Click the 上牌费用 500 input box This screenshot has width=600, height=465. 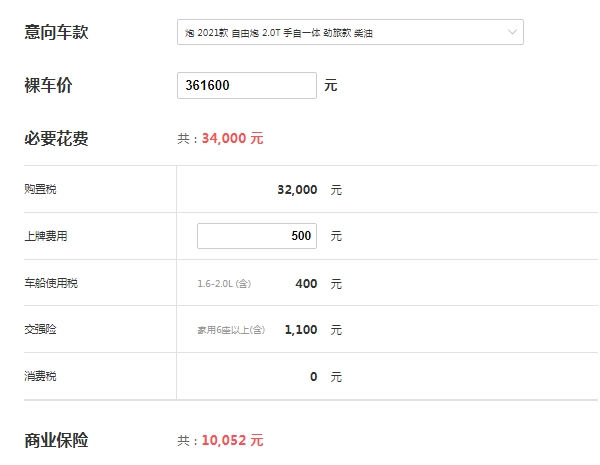click(x=257, y=236)
